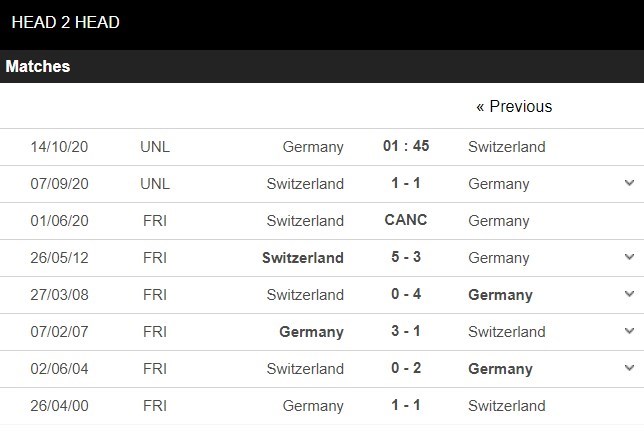Click FRI competition label on 26/04/00
644x434 pixels.
pyautogui.click(x=155, y=405)
